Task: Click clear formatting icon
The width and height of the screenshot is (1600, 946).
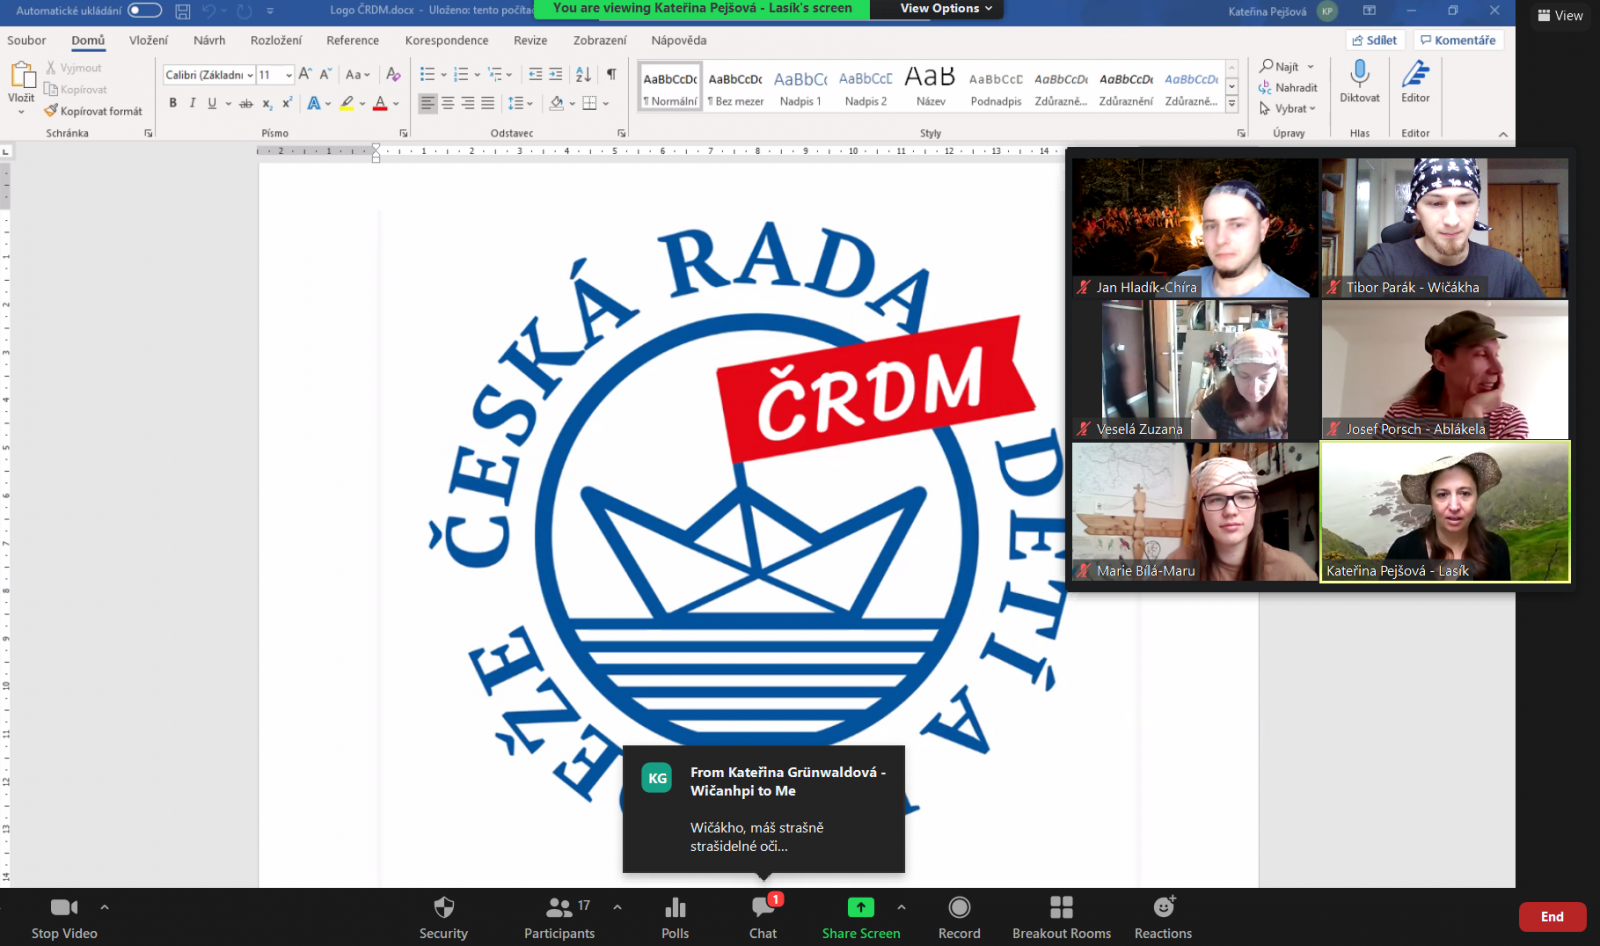Action: click(393, 74)
